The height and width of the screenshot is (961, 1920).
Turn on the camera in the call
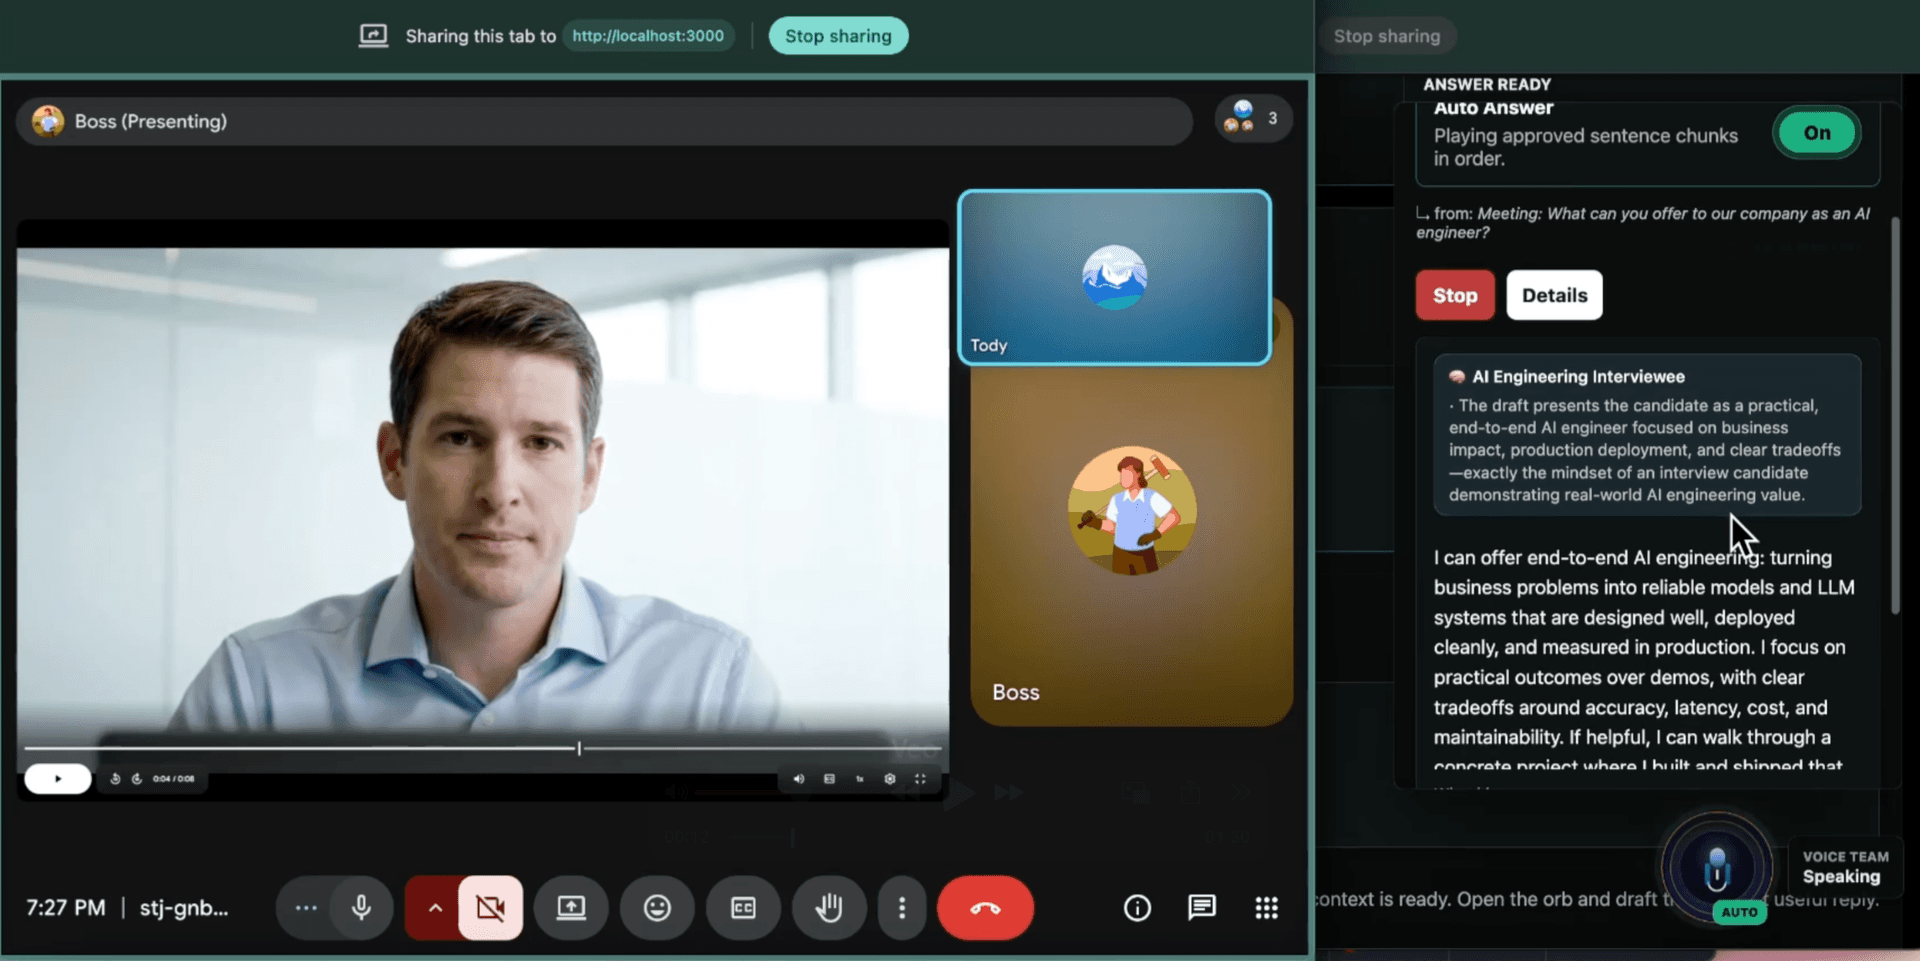tap(490, 908)
